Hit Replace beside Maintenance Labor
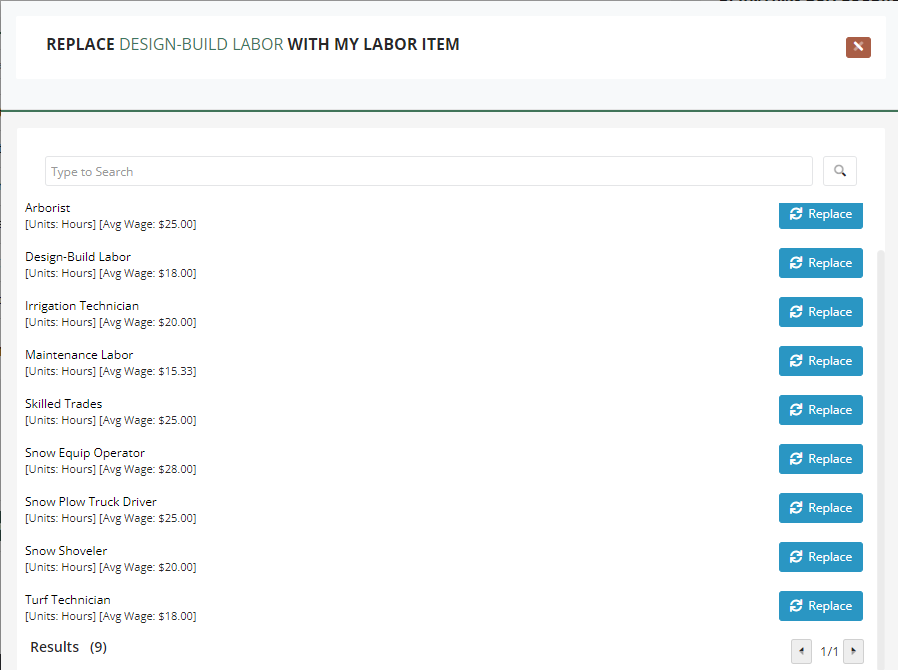Image resolution: width=898 pixels, height=670 pixels. [820, 361]
